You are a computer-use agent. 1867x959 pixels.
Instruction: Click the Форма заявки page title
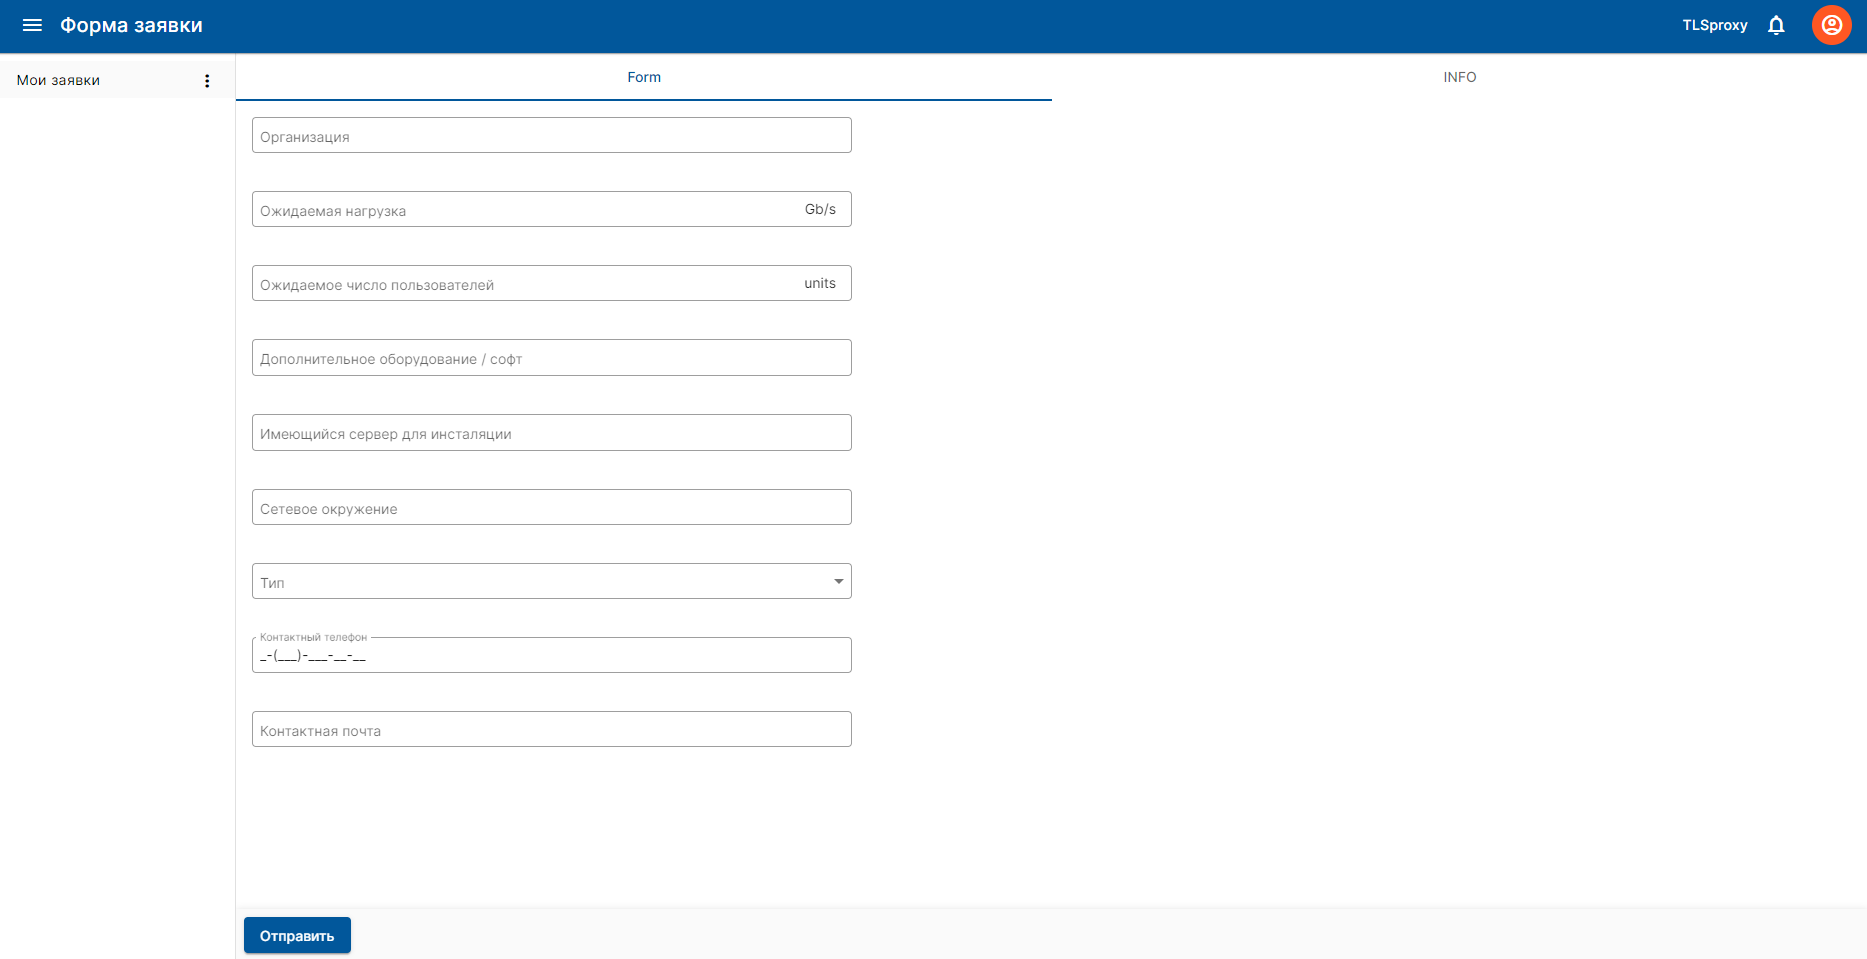coord(131,25)
